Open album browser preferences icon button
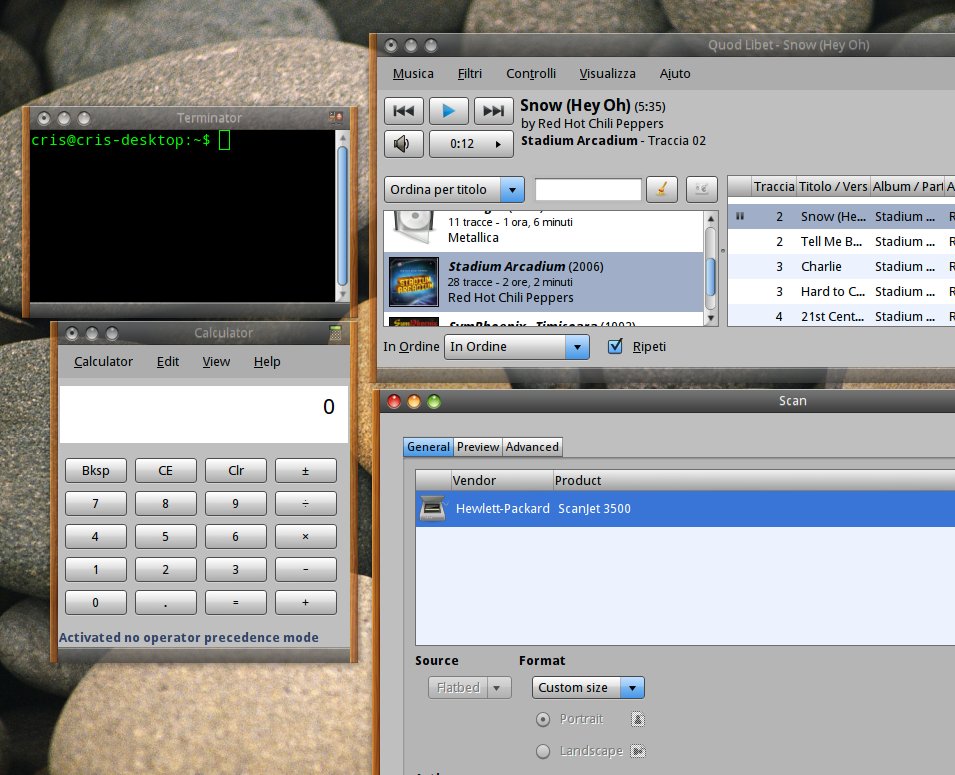This screenshot has height=775, width=955. click(702, 189)
